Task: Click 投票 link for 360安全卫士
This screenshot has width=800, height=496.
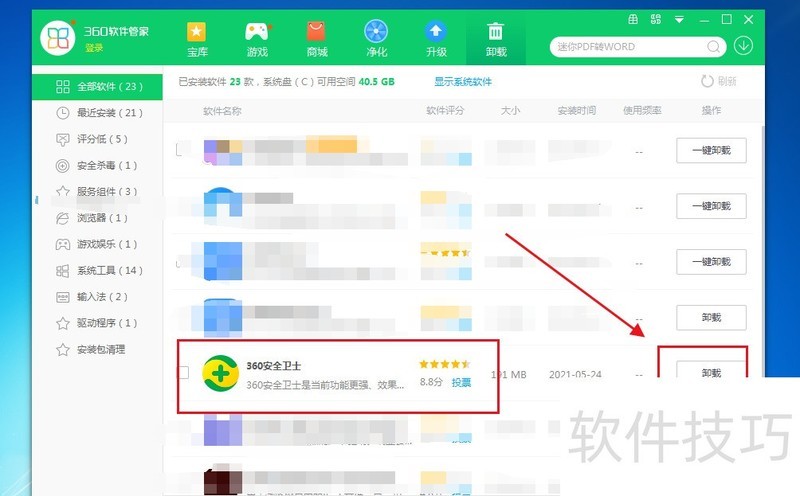Action: 461,382
